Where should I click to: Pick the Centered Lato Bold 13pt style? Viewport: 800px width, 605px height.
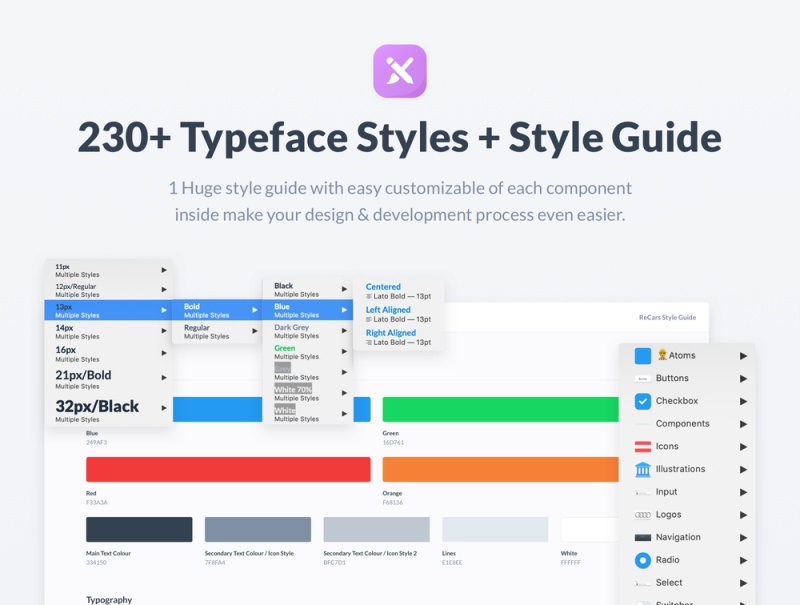pyautogui.click(x=398, y=291)
